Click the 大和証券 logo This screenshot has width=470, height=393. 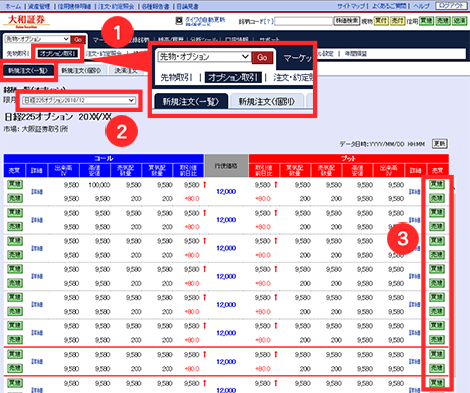click(26, 21)
